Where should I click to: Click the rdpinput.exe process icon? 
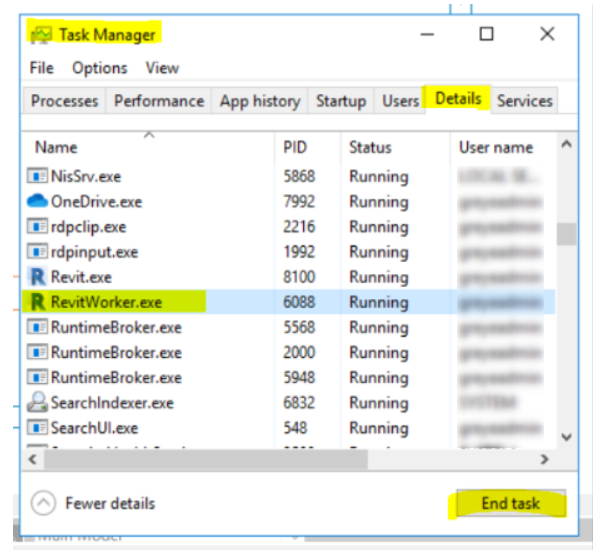pyautogui.click(x=37, y=252)
